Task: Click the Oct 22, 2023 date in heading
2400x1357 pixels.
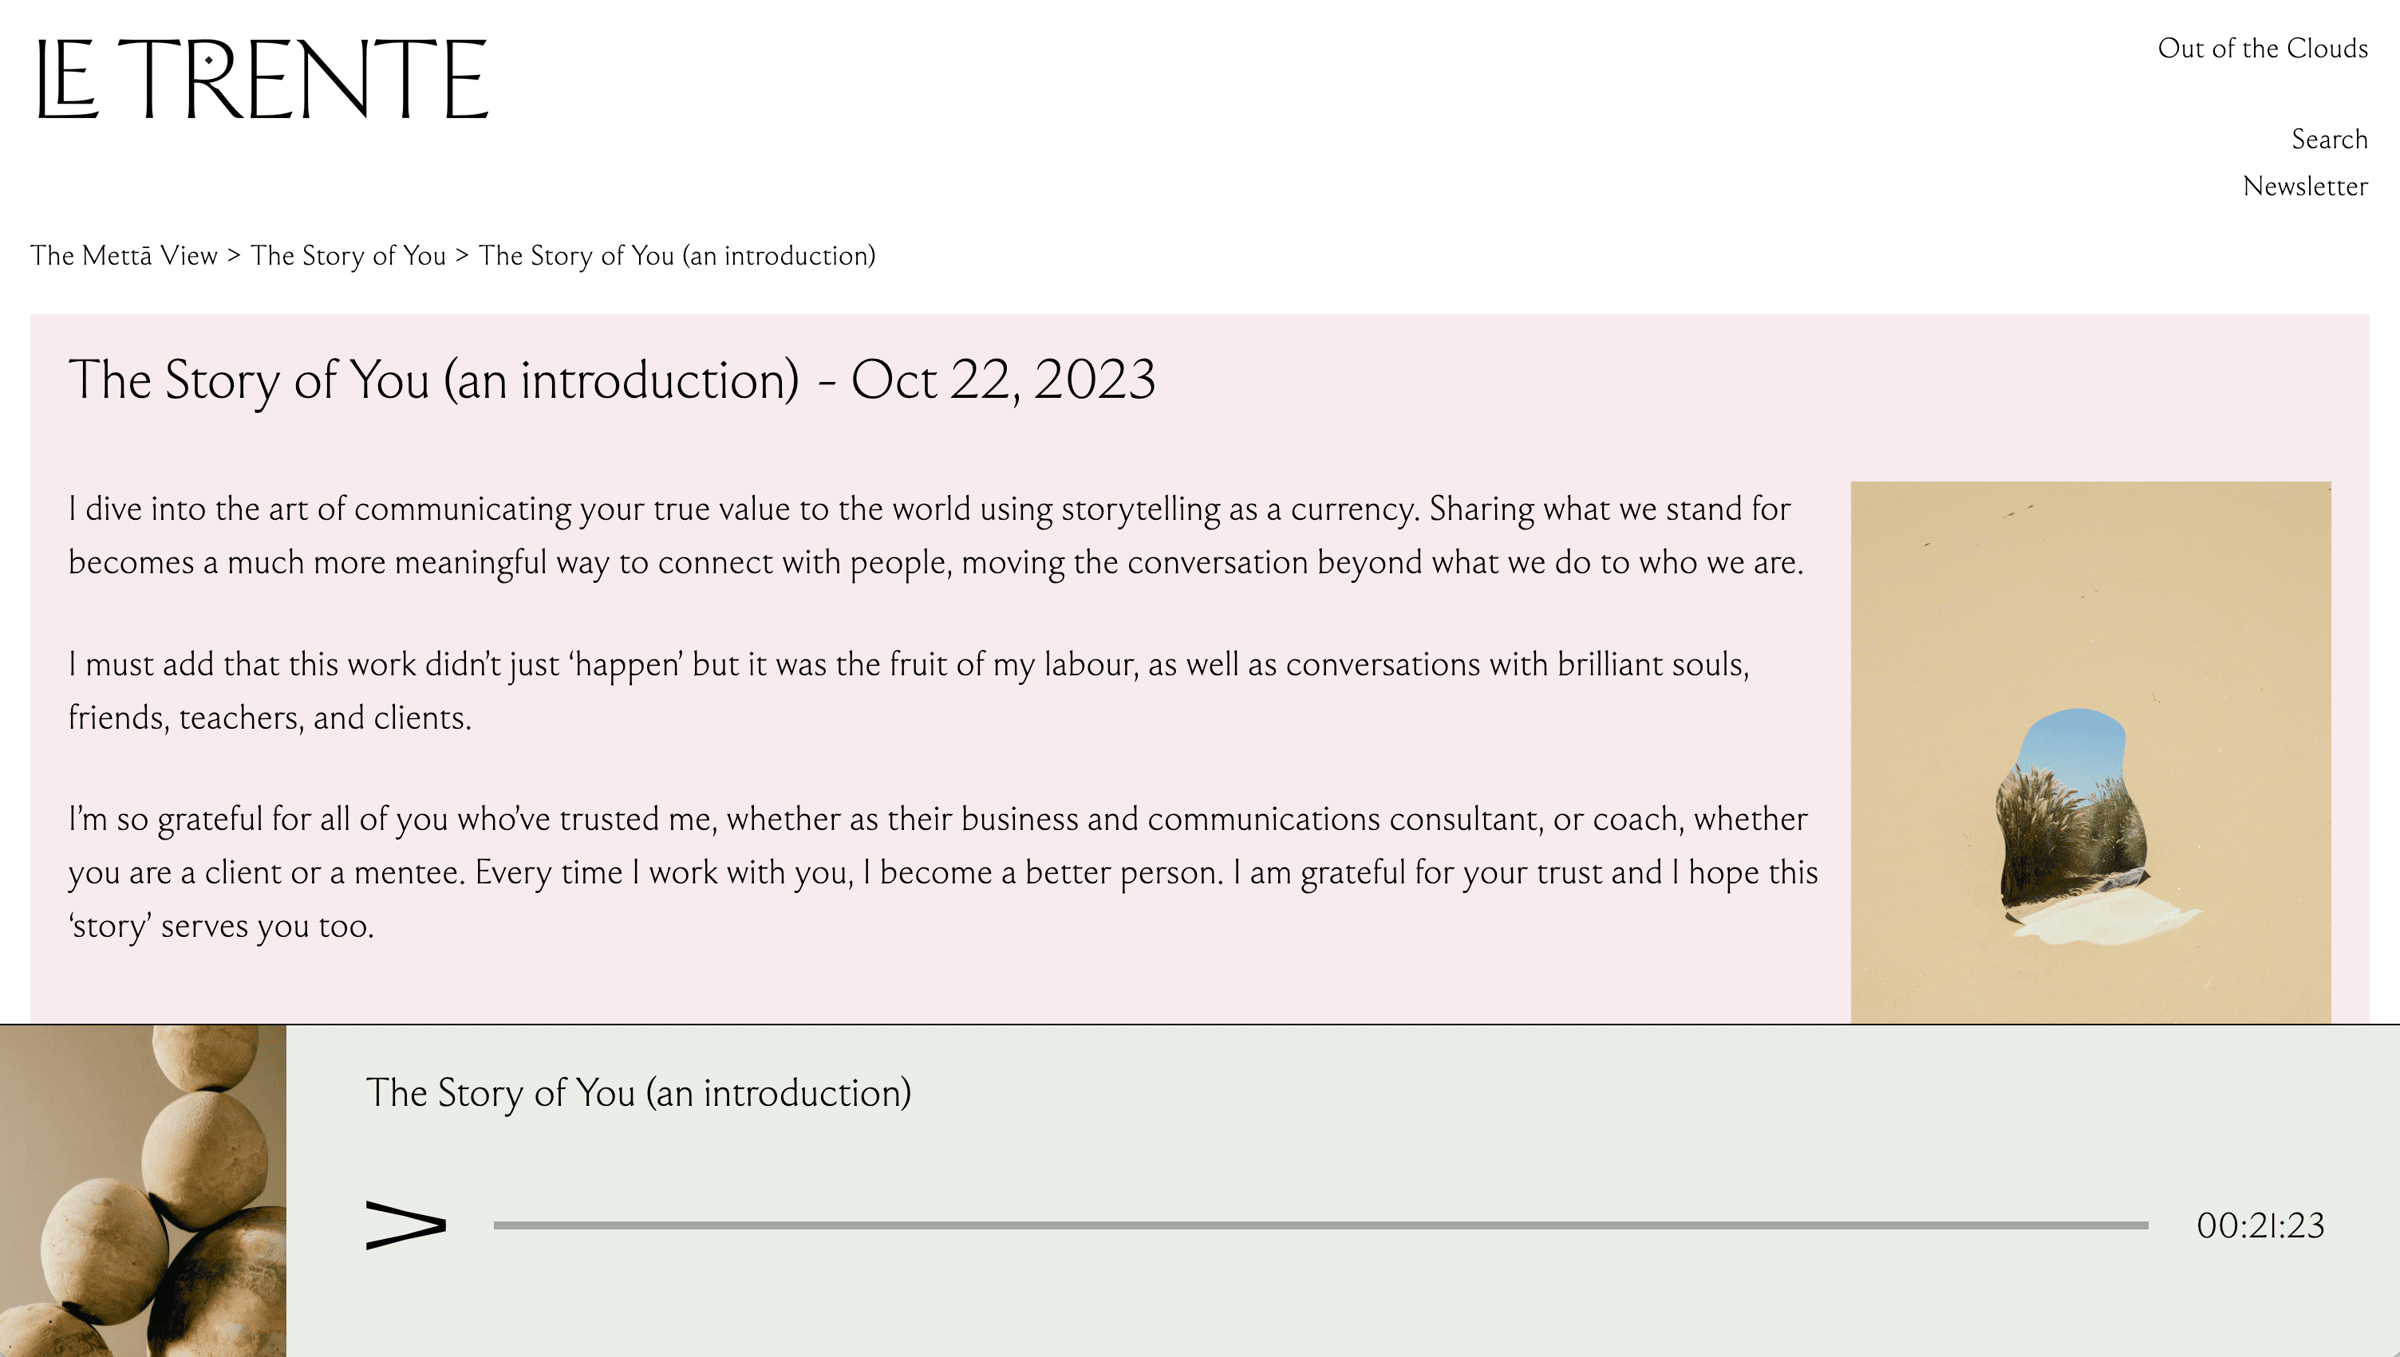Action: click(x=1003, y=380)
